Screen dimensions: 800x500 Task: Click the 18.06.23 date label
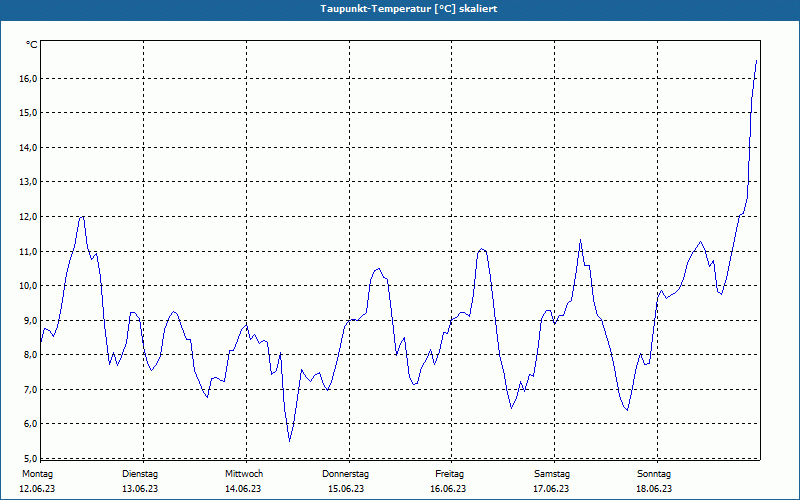click(654, 489)
